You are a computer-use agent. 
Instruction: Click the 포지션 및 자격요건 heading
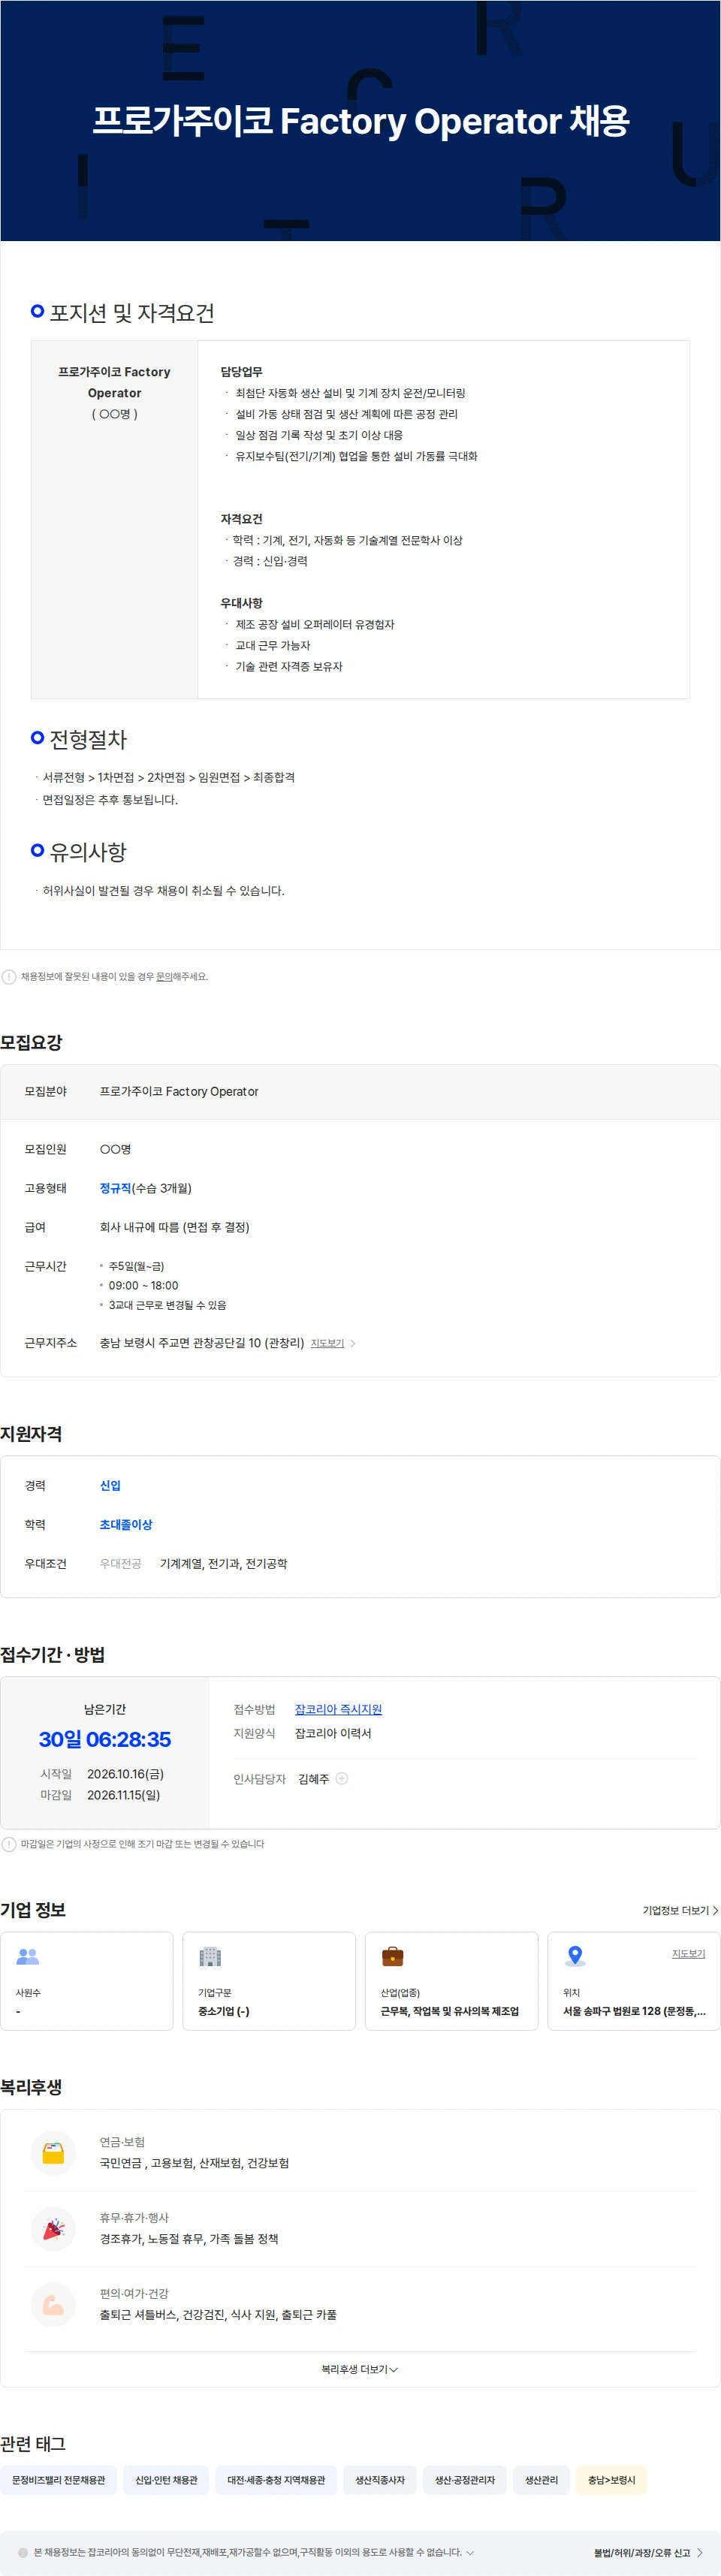(132, 313)
